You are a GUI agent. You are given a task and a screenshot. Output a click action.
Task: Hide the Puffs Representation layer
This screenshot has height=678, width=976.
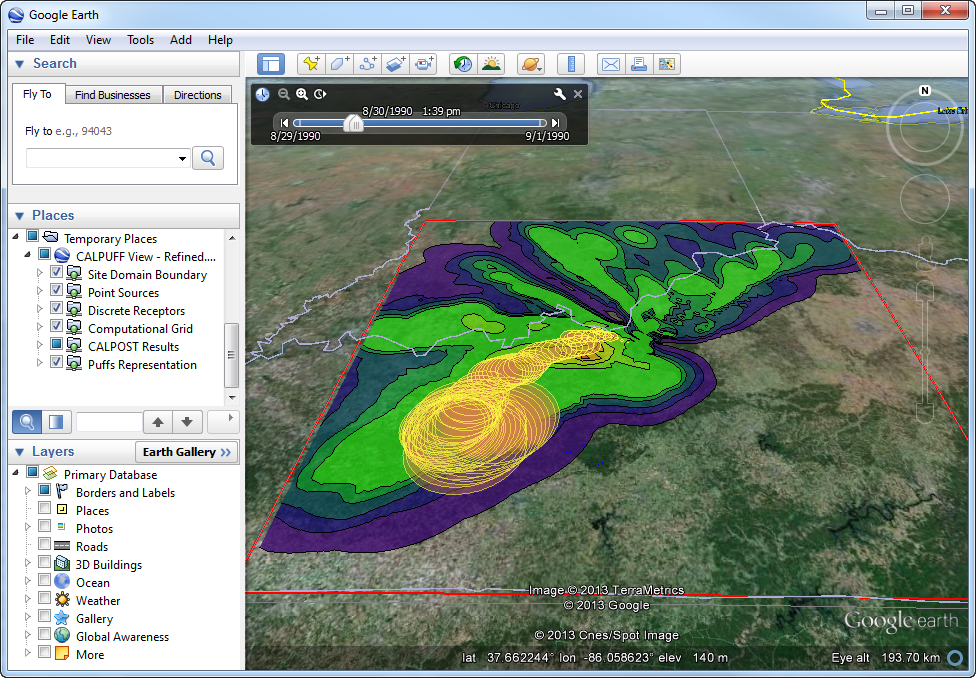click(57, 362)
